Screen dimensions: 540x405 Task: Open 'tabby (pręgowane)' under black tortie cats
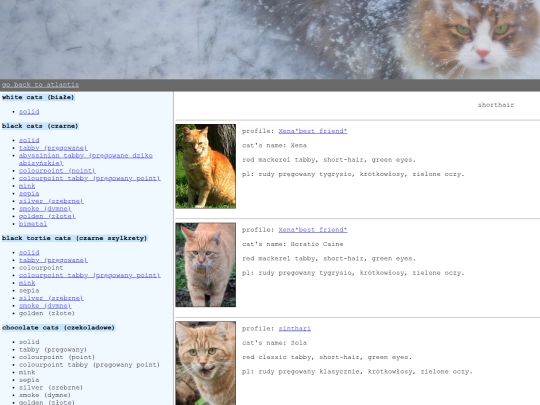click(53, 260)
